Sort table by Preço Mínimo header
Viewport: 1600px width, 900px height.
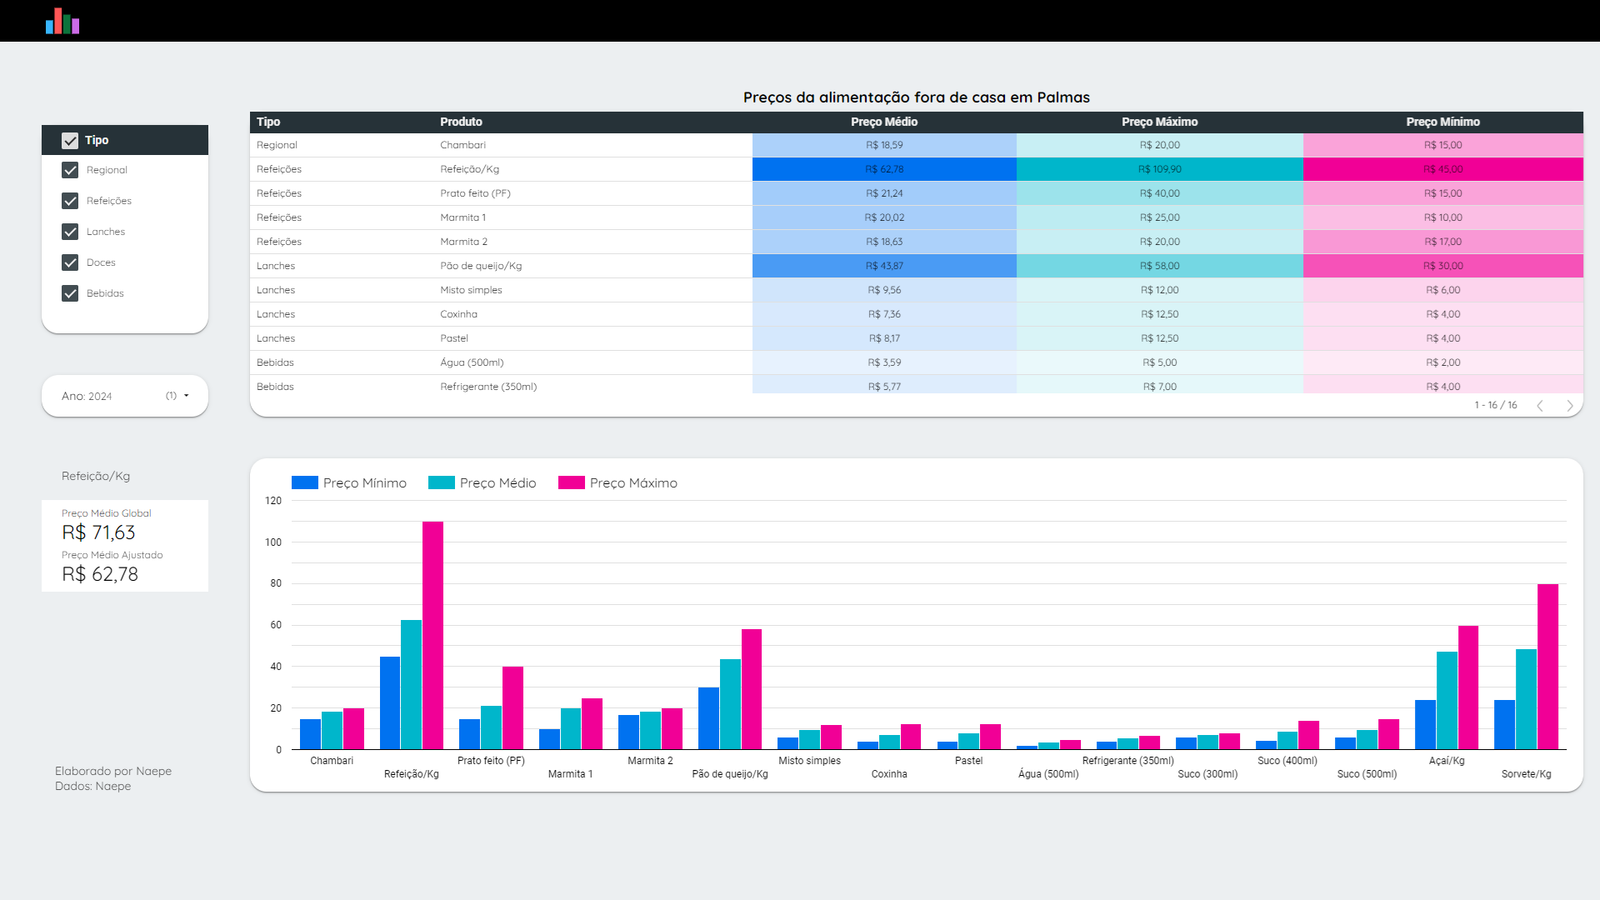point(1443,122)
